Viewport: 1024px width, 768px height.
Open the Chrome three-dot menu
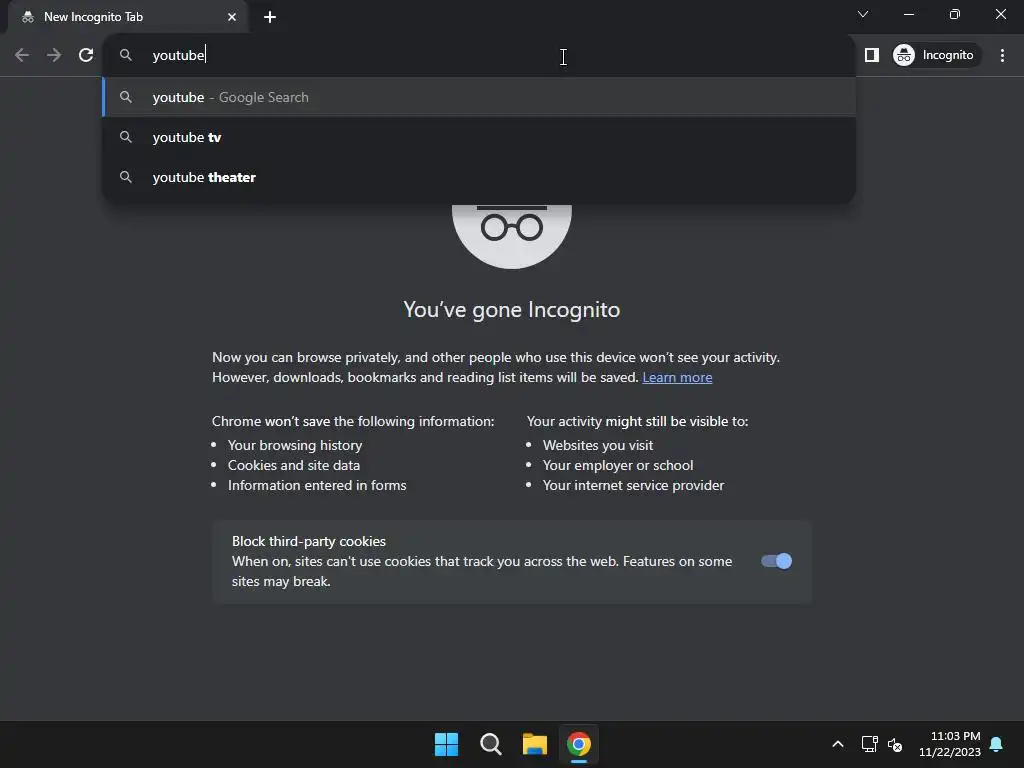1002,55
